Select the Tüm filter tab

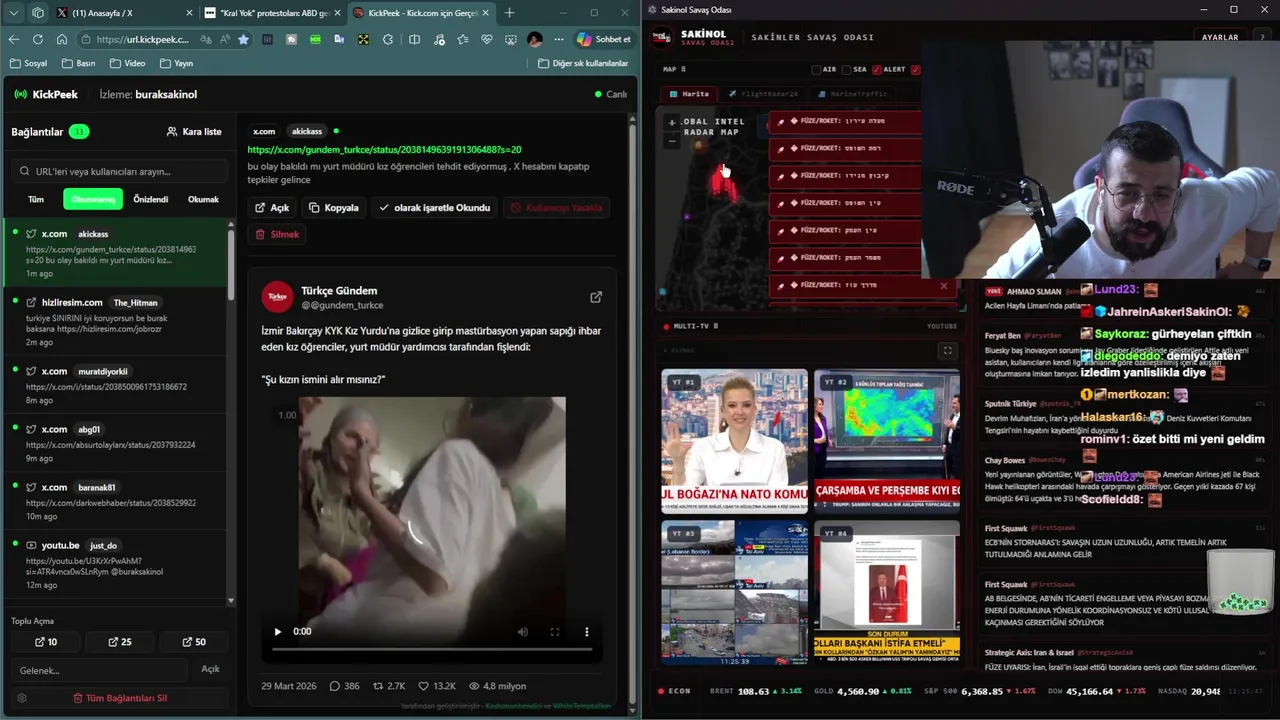pos(36,199)
